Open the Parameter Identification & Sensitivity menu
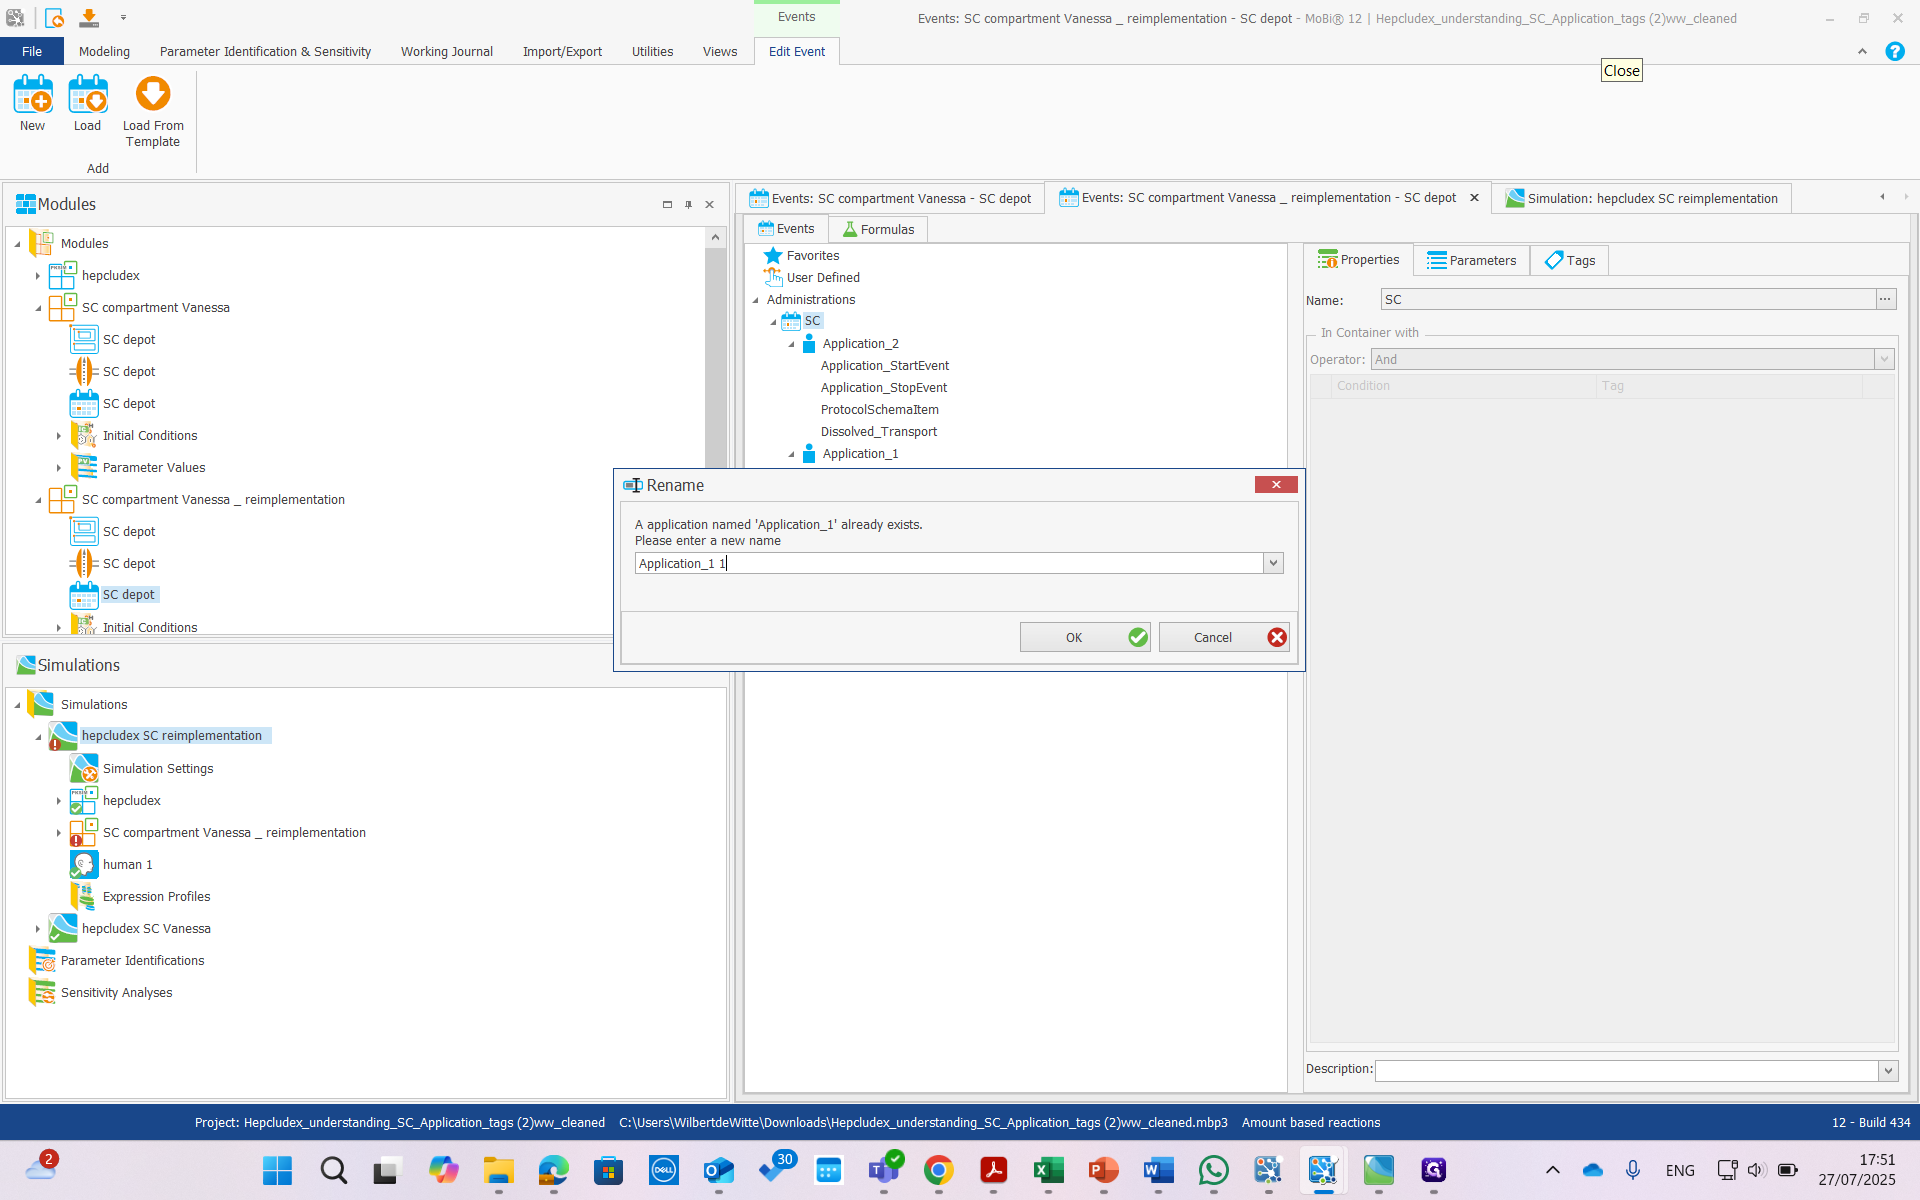Viewport: 1920px width, 1200px height. [265, 52]
